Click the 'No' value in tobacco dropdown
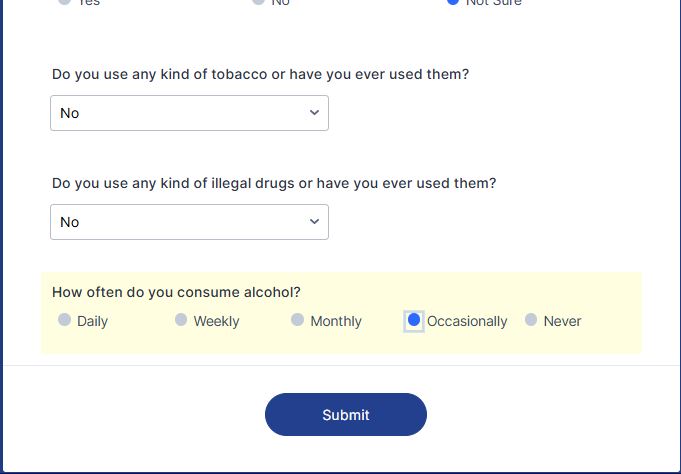Image resolution: width=681 pixels, height=474 pixels. 69,113
